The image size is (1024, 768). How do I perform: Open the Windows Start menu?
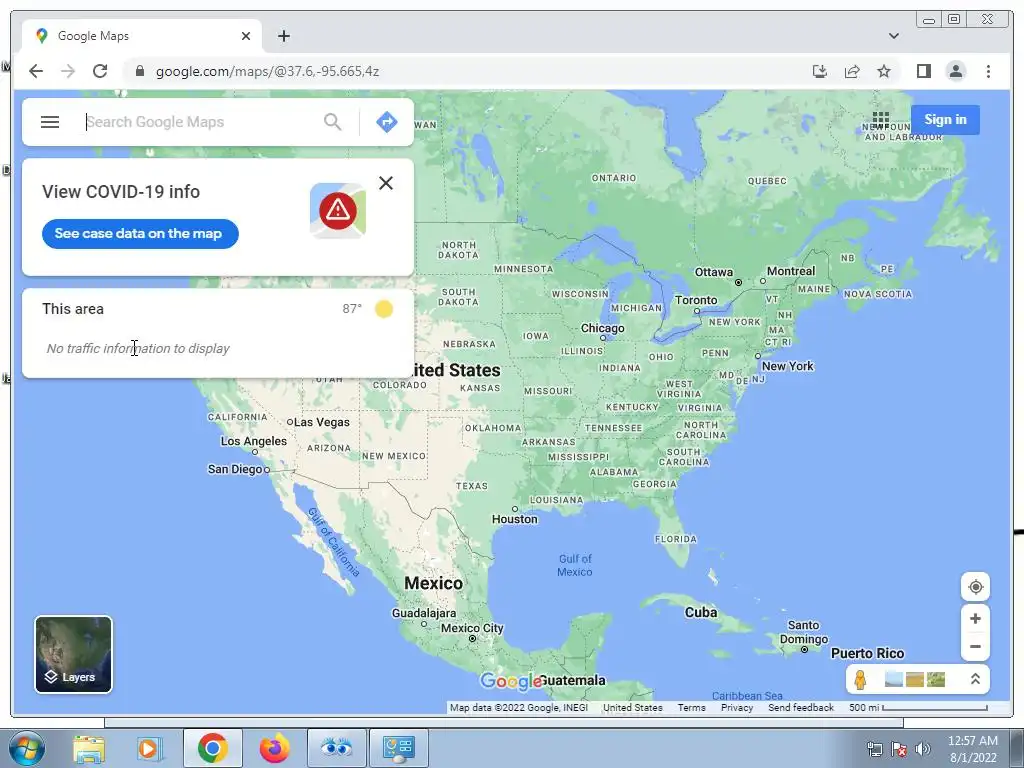tap(27, 748)
